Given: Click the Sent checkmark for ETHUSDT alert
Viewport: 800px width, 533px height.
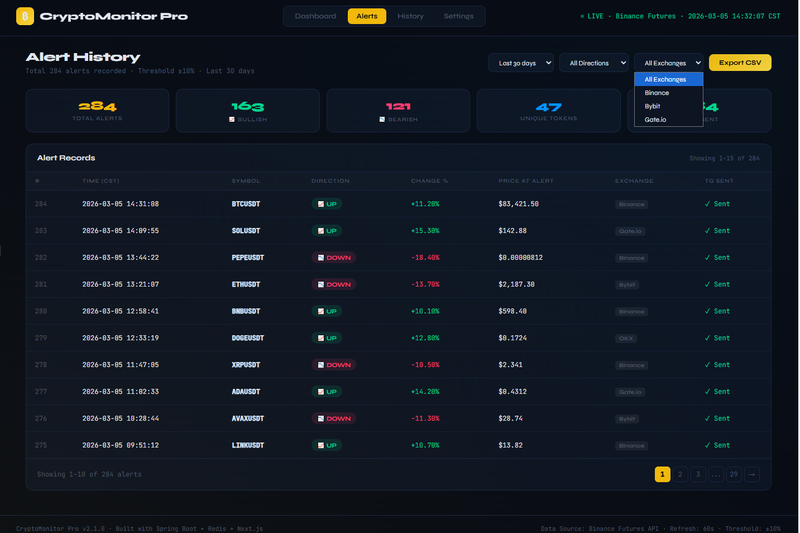Looking at the screenshot, I should [x=707, y=284].
